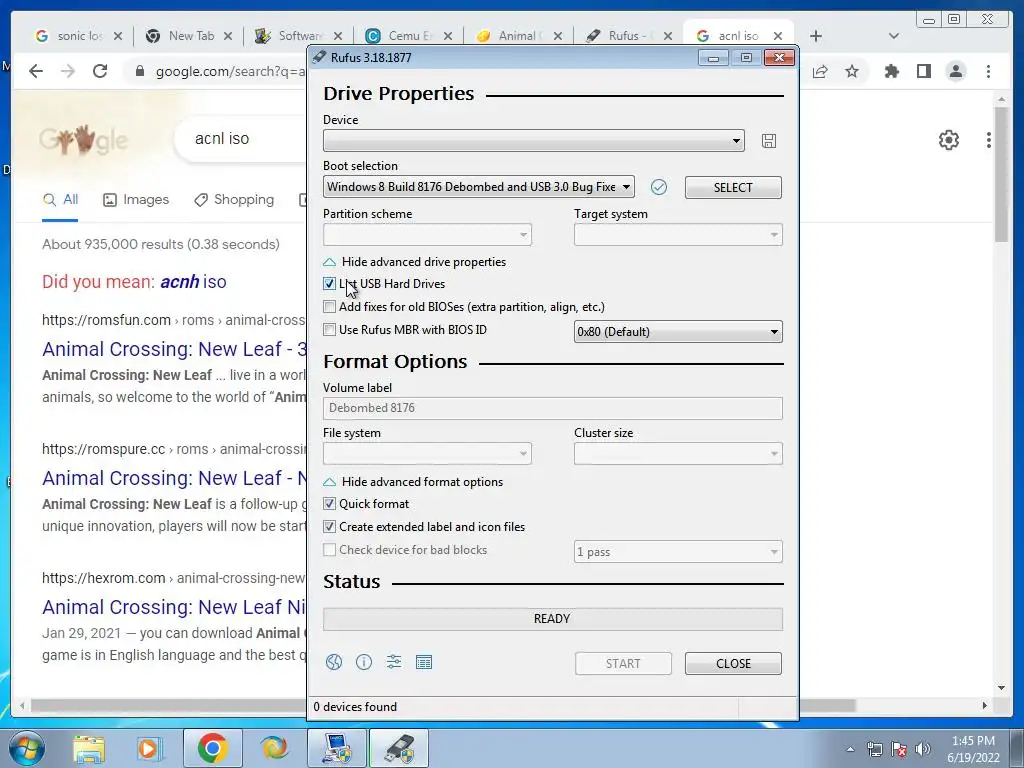Uncheck List USB Hard Drives
The width and height of the screenshot is (1024, 768).
[329, 284]
